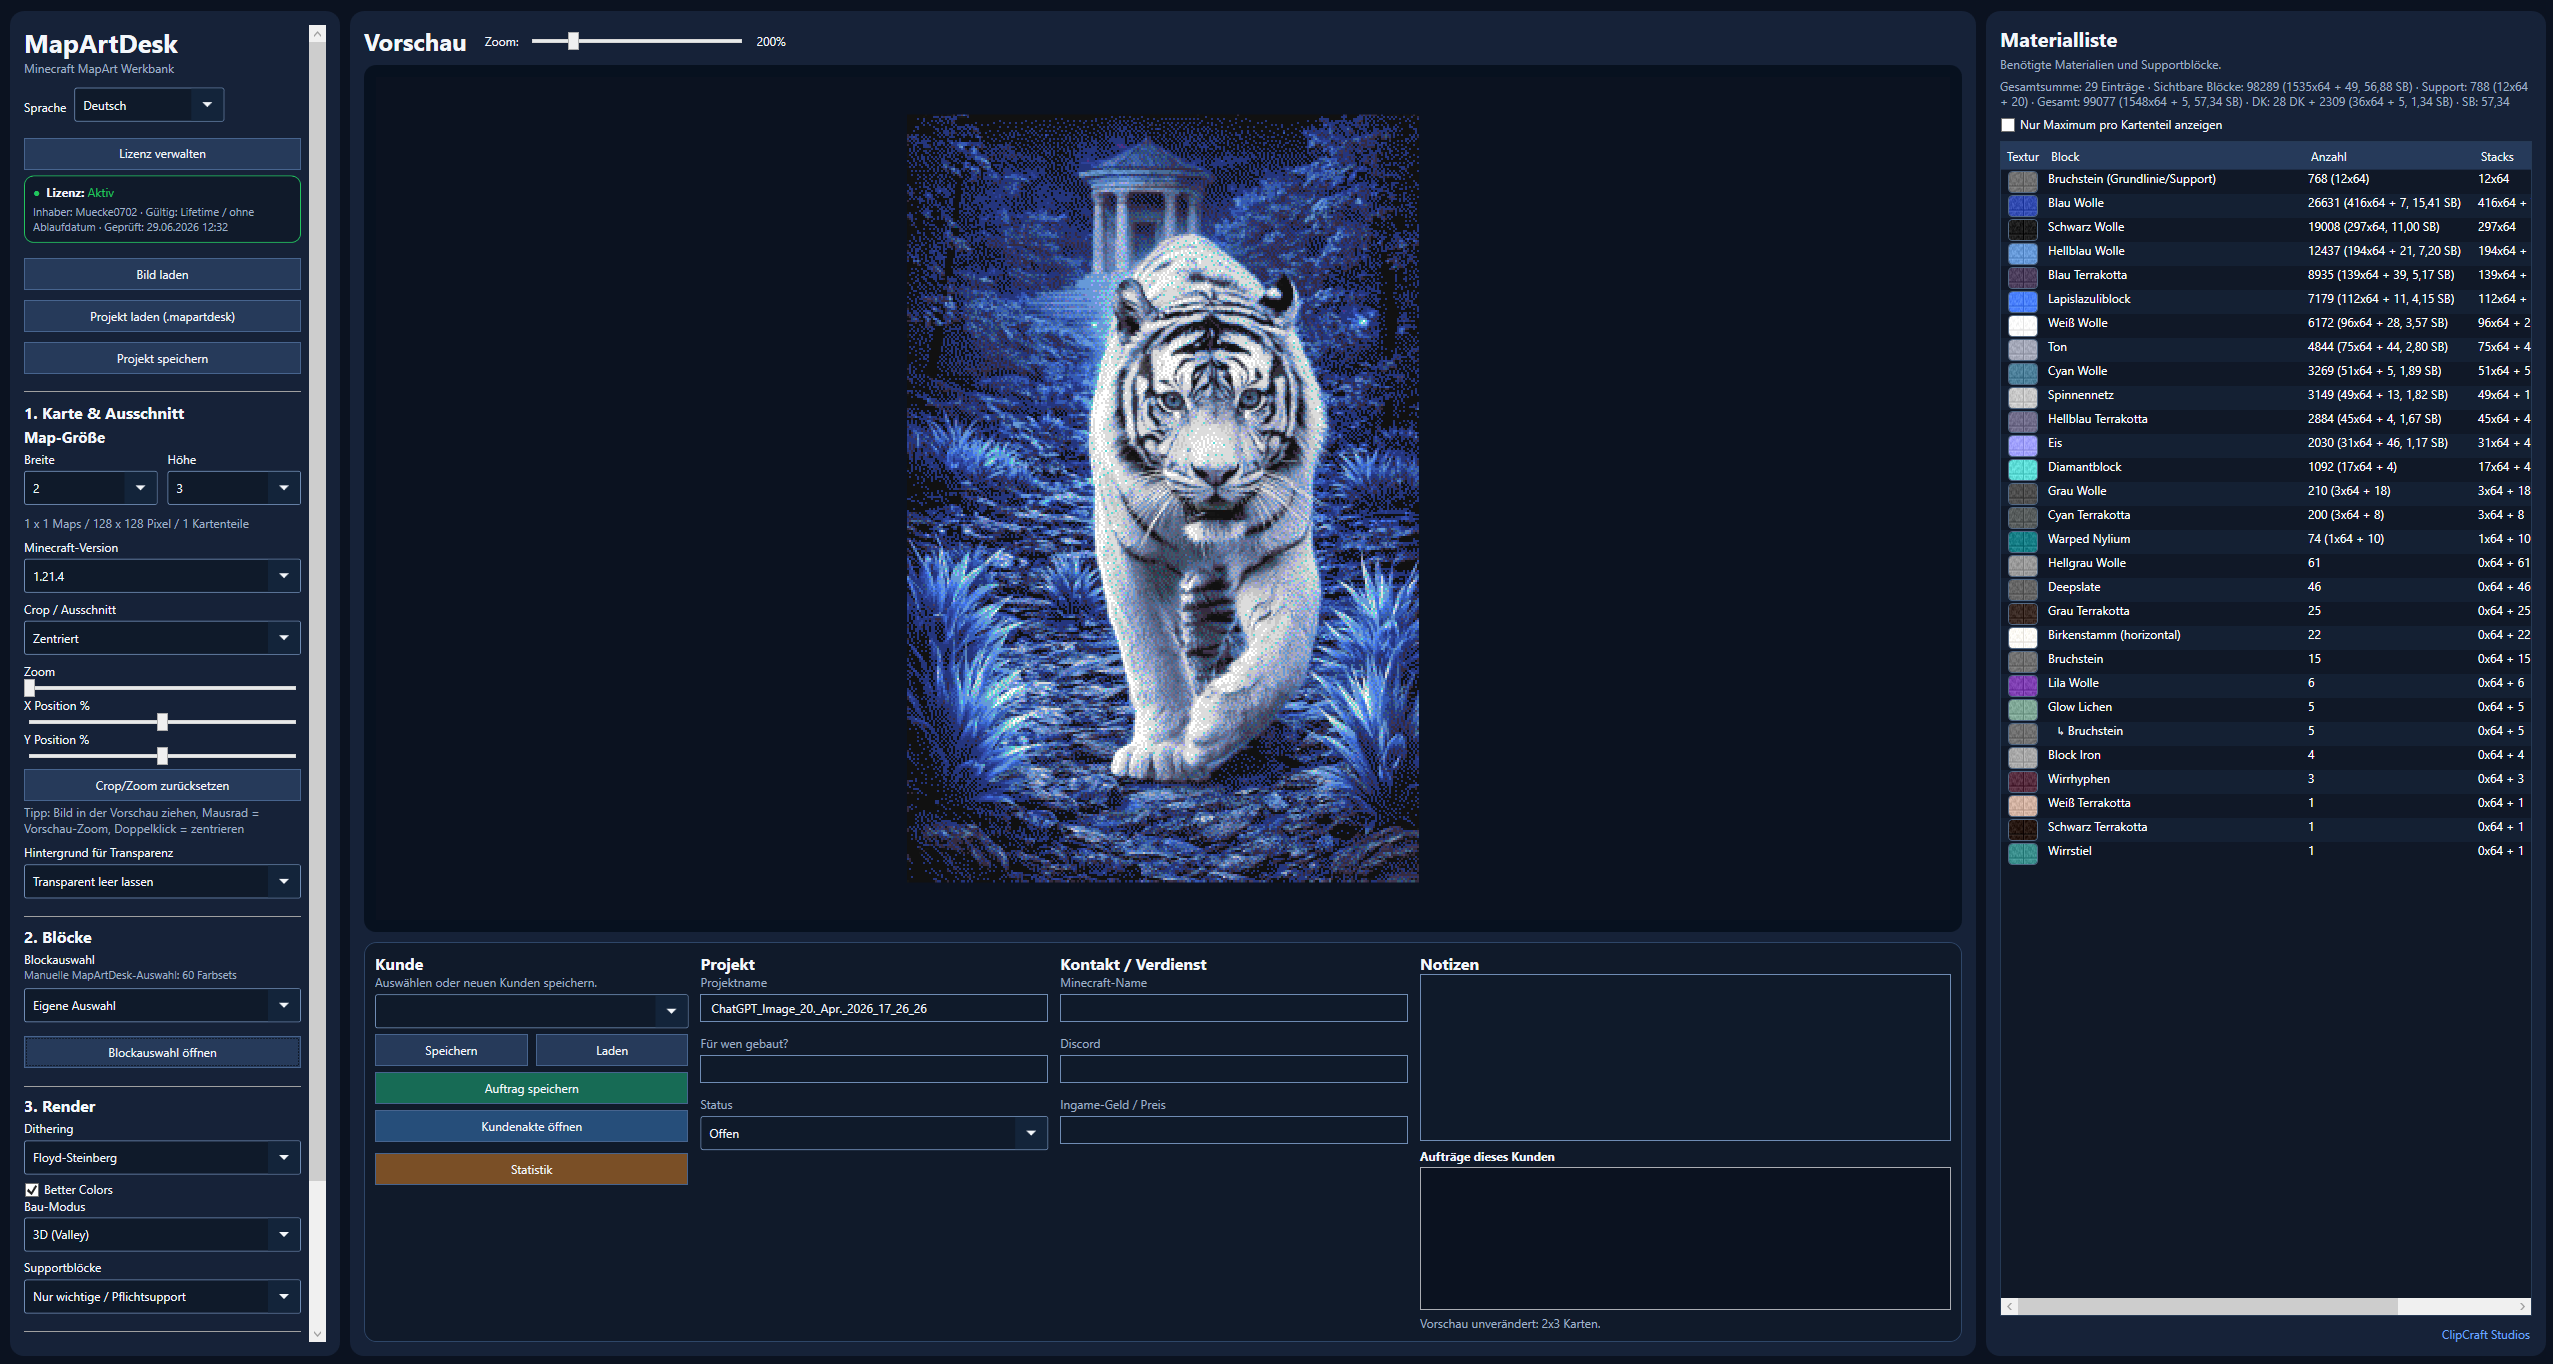The width and height of the screenshot is (2553, 1364).
Task: Click the Weiß Terrakotta texture icon
Action: pyautogui.click(x=2022, y=804)
